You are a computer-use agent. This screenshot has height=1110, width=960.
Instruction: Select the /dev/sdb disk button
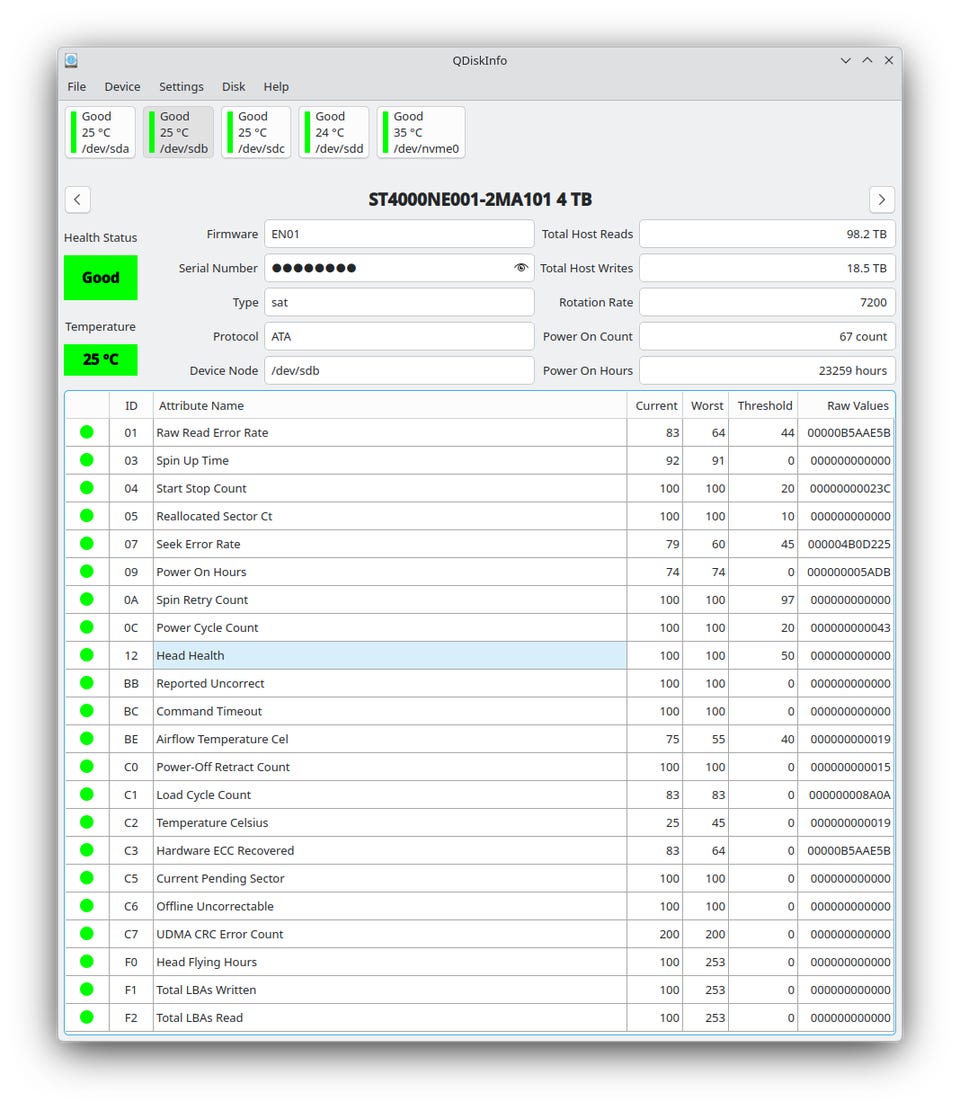(178, 132)
